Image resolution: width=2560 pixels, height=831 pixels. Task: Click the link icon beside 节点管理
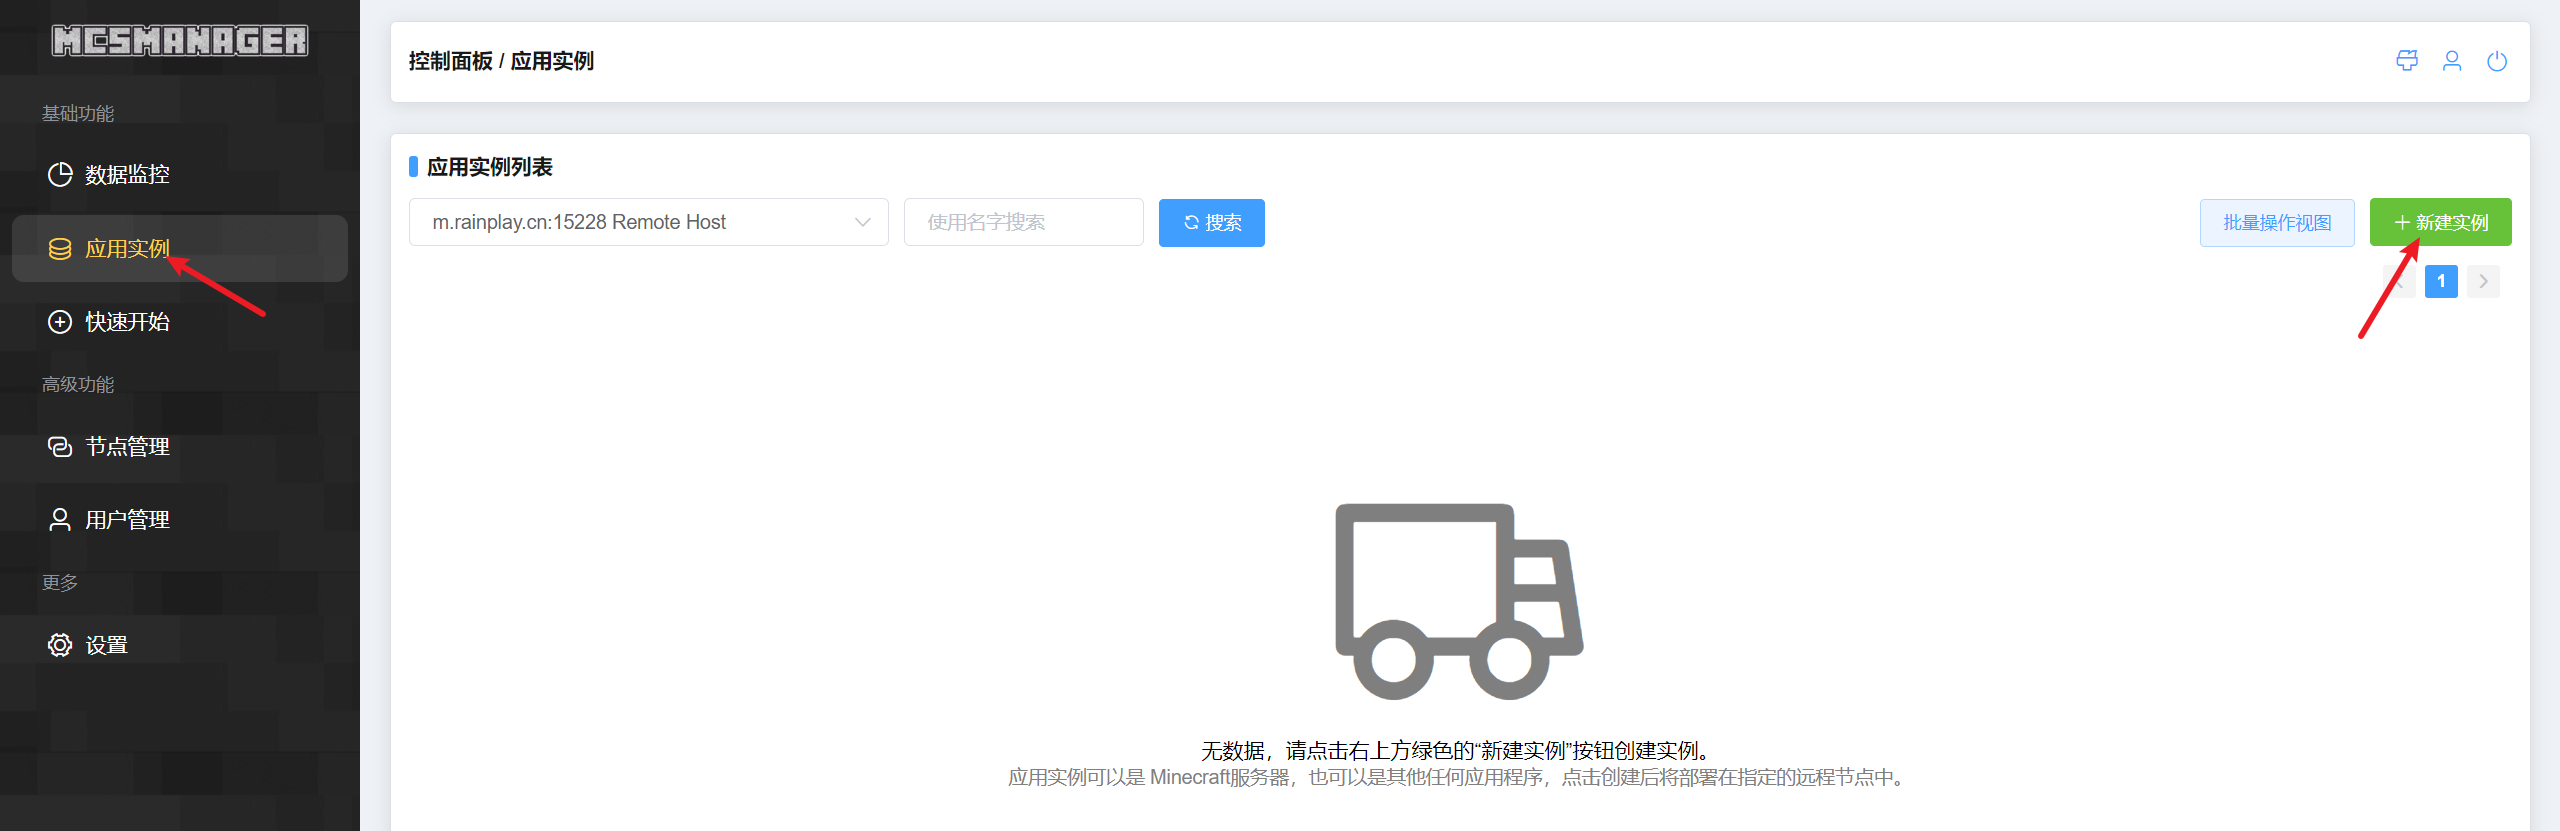(x=60, y=447)
